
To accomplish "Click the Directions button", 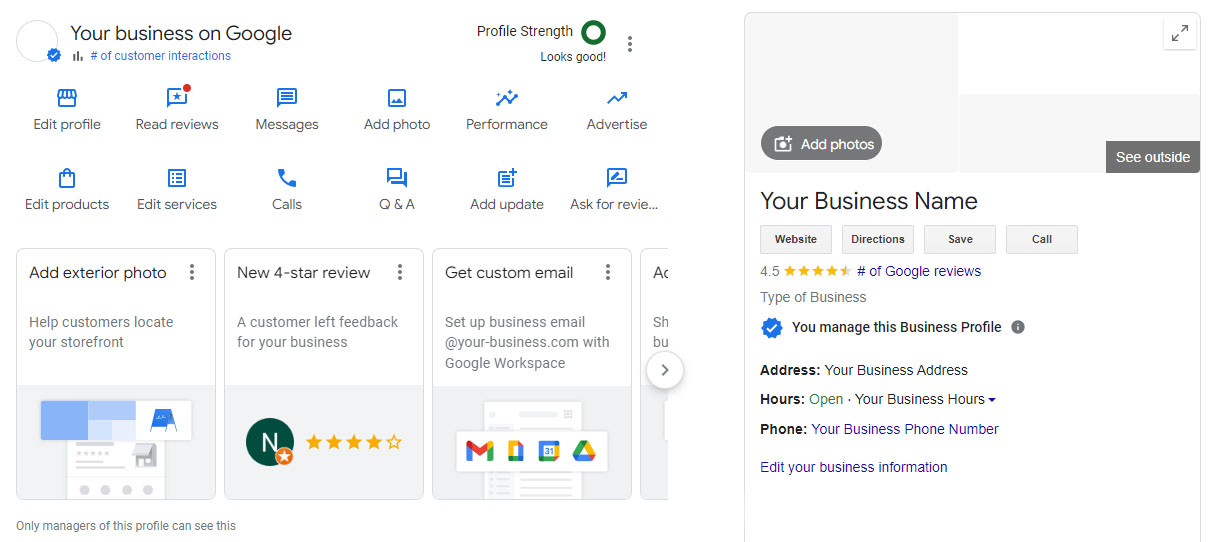I will (x=878, y=239).
